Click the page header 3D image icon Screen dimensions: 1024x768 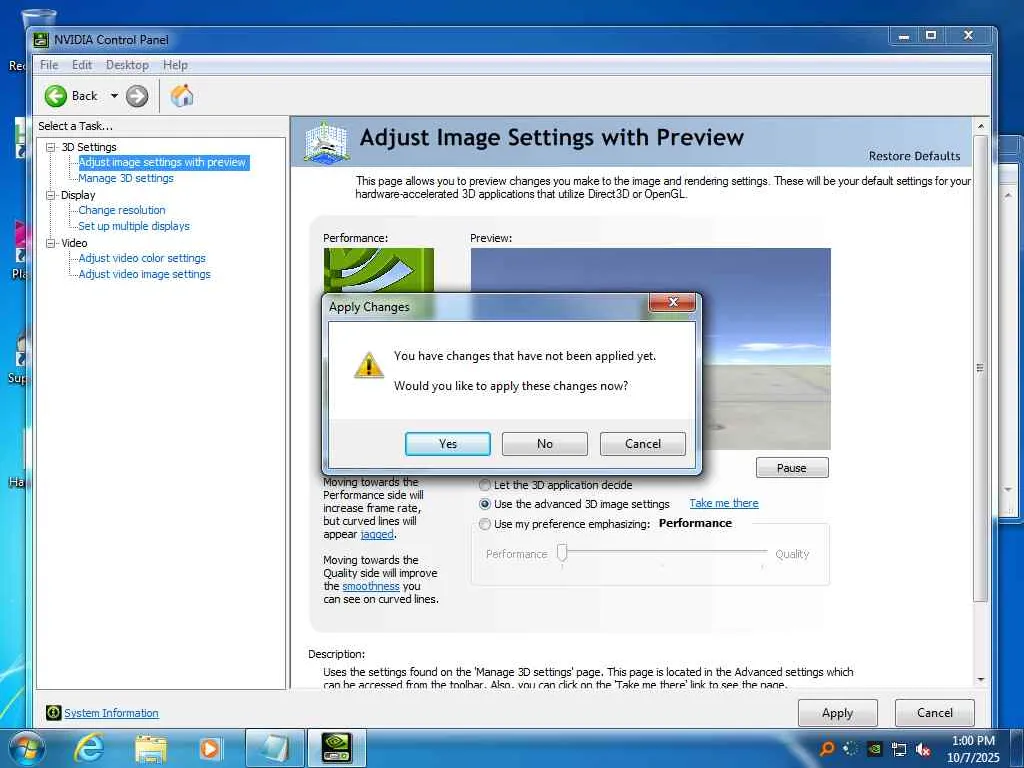tap(327, 142)
